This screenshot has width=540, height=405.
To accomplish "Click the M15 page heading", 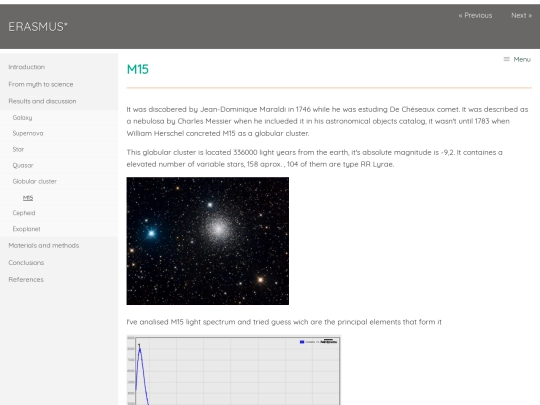I will pos(138,70).
